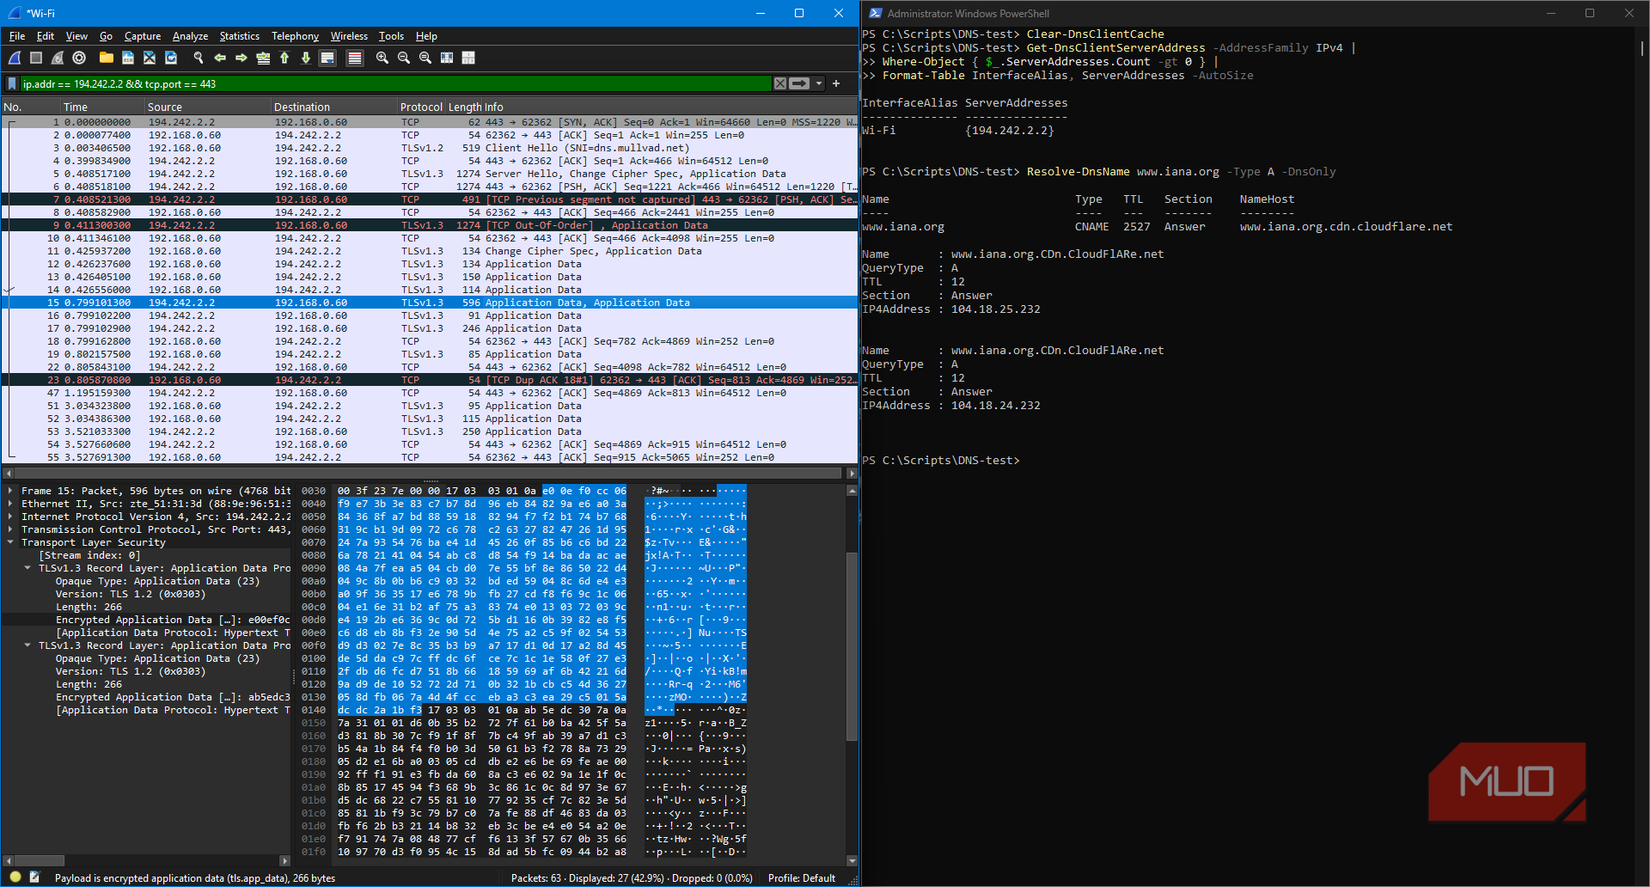Go to a specified packet
Viewport: 1650px width, 887px height.
point(263,58)
